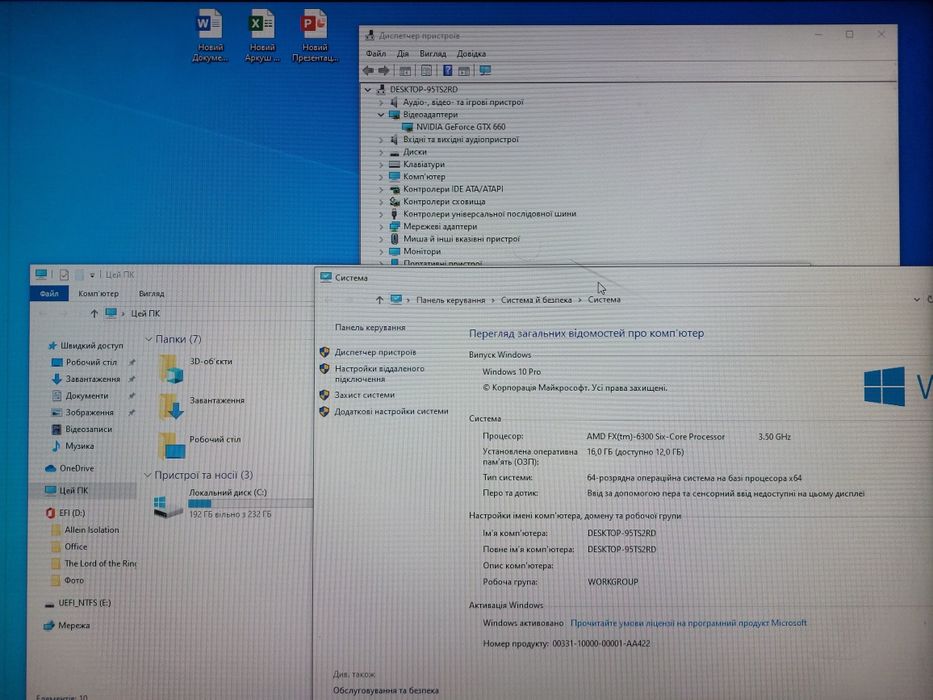Select Відеозаписи in Explorer sidebar
This screenshot has width=933, height=700.
tap(87, 429)
